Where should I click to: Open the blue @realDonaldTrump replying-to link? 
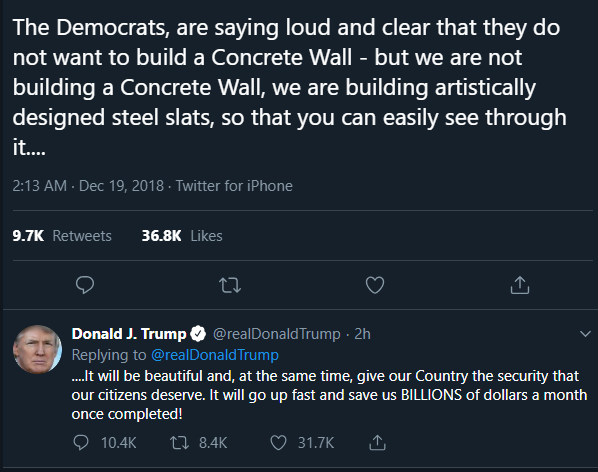215,355
